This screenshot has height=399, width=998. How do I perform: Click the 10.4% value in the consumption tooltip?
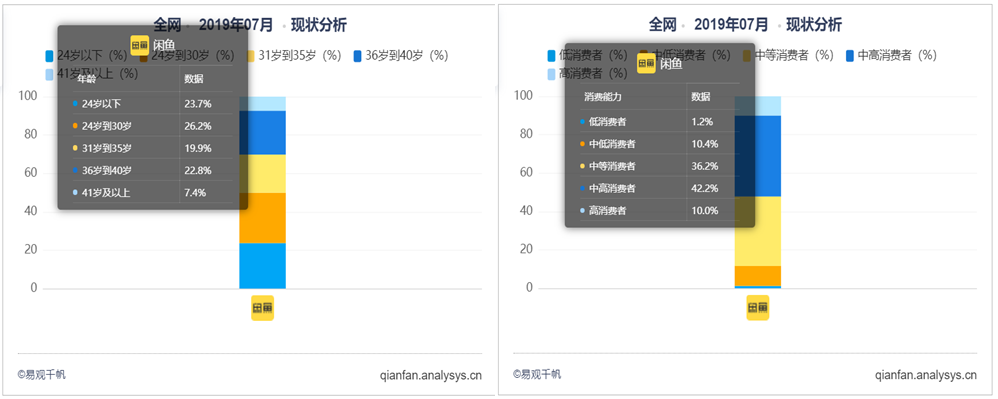705,144
